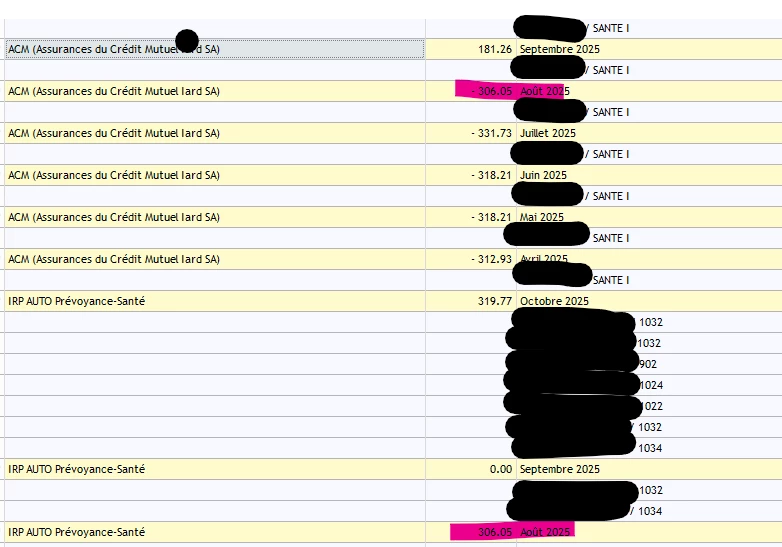782x547 pixels.
Task: Select the ACM name cell in the 181.26 row
Action: pos(214,49)
